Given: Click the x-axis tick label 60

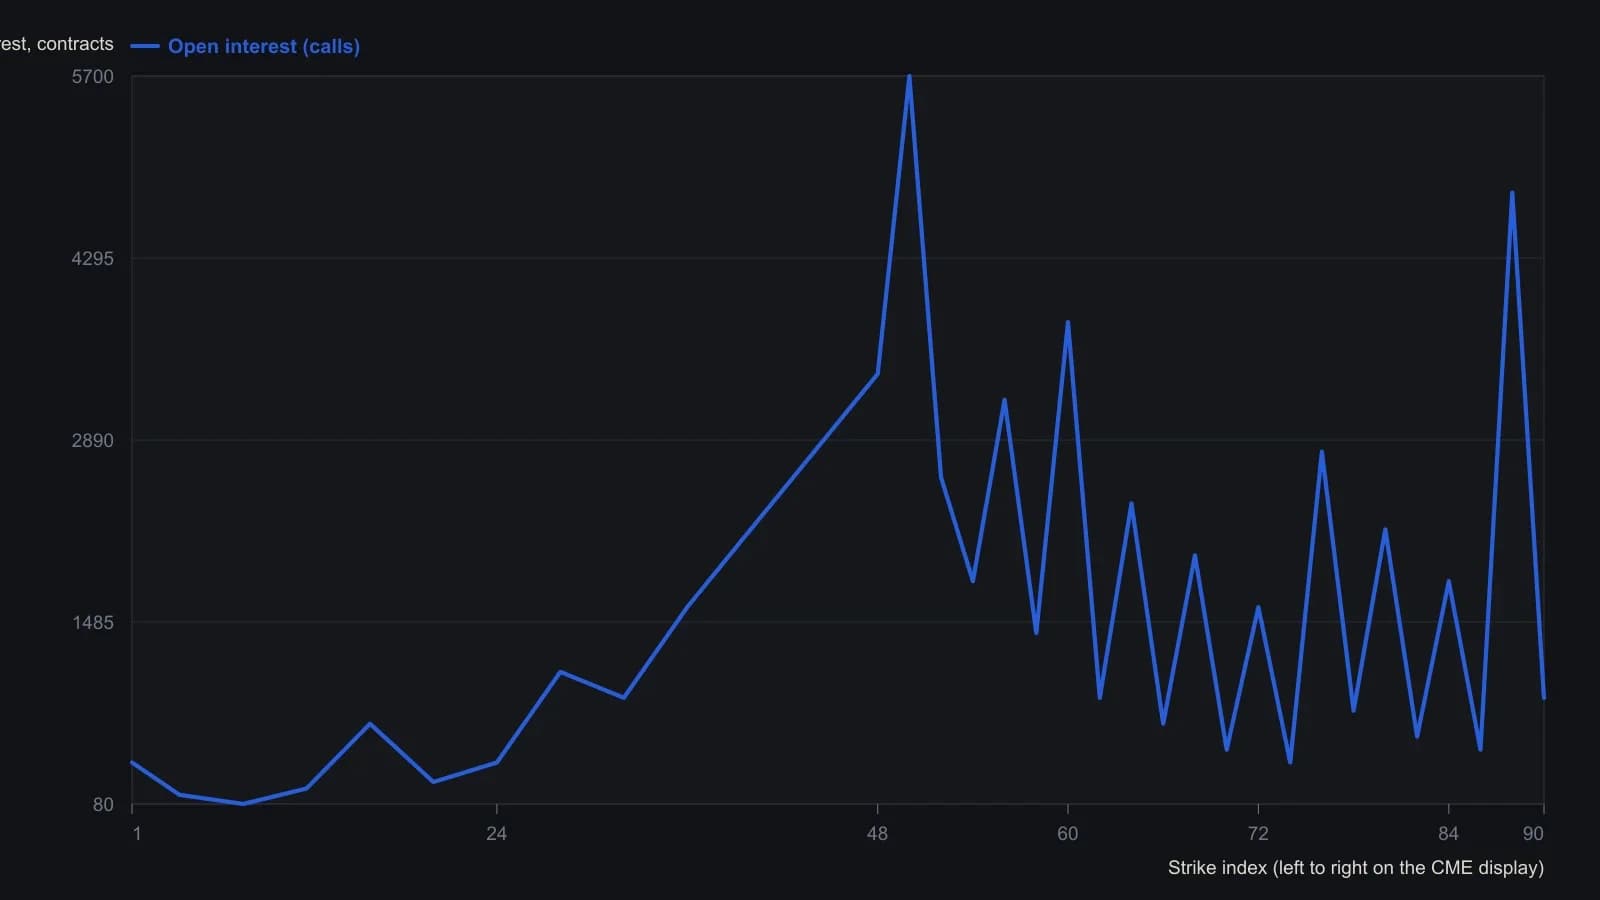Looking at the screenshot, I should click(1068, 834).
